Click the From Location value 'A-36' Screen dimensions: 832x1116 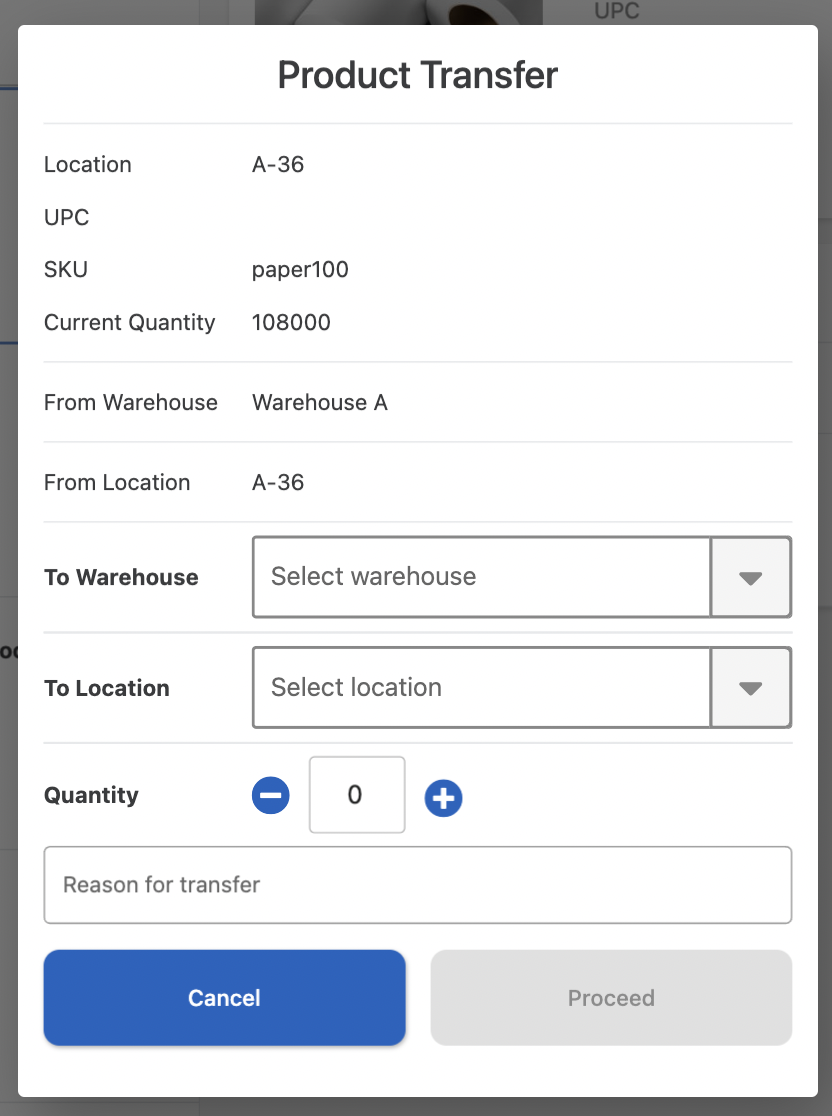pyautogui.click(x=278, y=483)
